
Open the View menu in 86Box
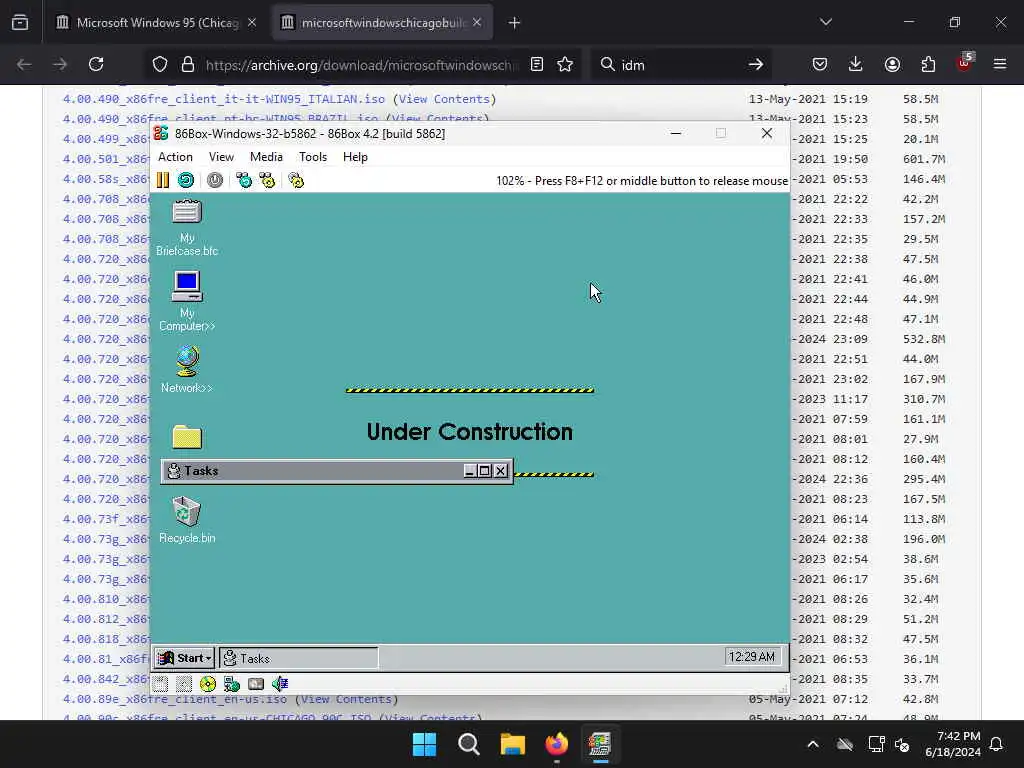click(x=221, y=157)
